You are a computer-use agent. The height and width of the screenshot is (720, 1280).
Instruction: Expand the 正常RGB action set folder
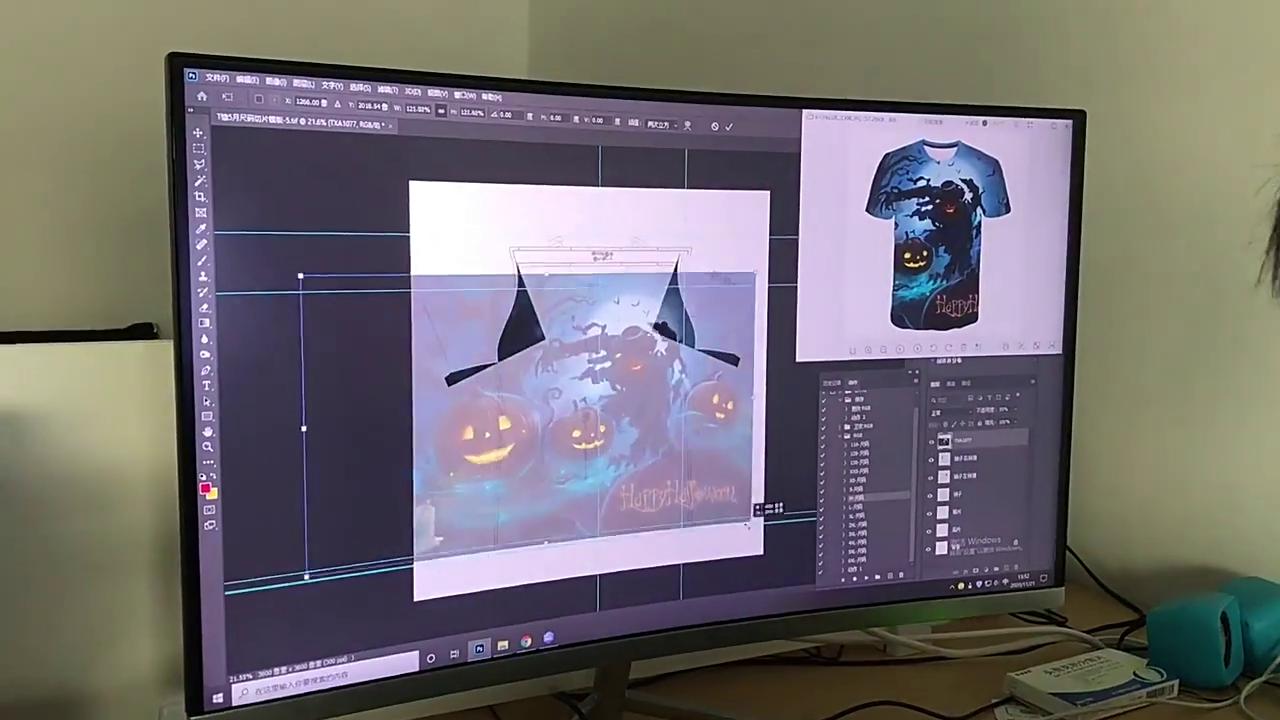click(x=840, y=427)
